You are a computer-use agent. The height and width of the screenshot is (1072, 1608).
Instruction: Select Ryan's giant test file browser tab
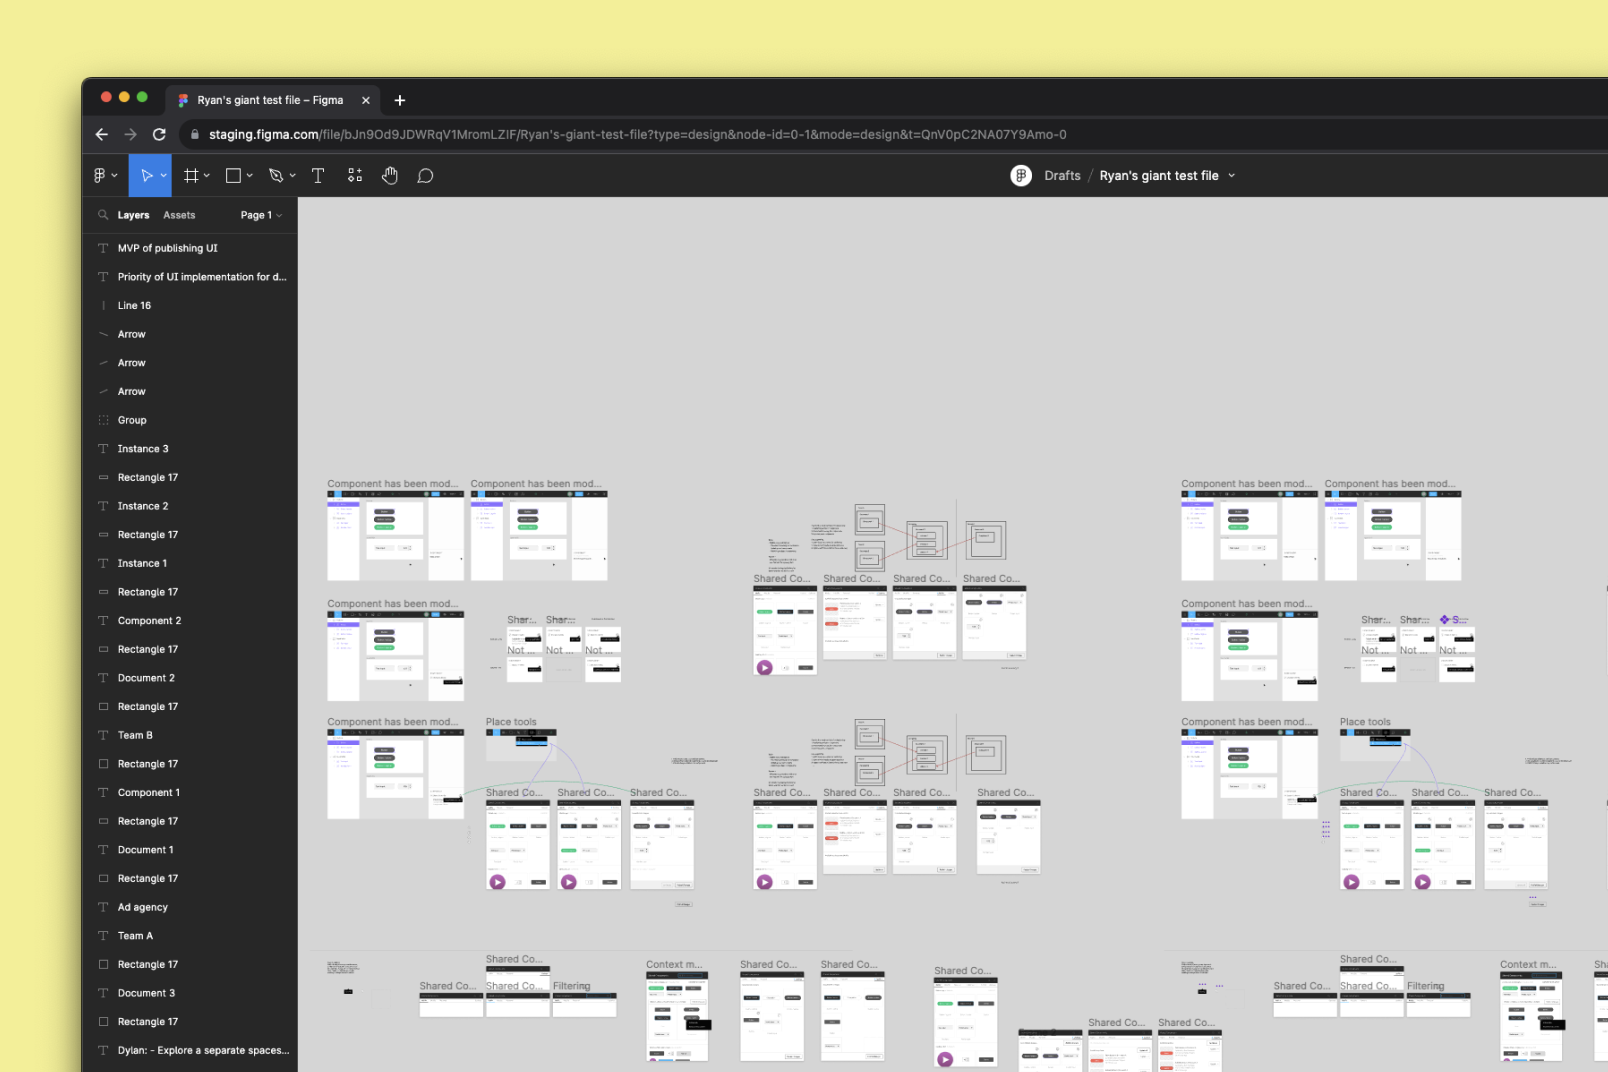[270, 100]
